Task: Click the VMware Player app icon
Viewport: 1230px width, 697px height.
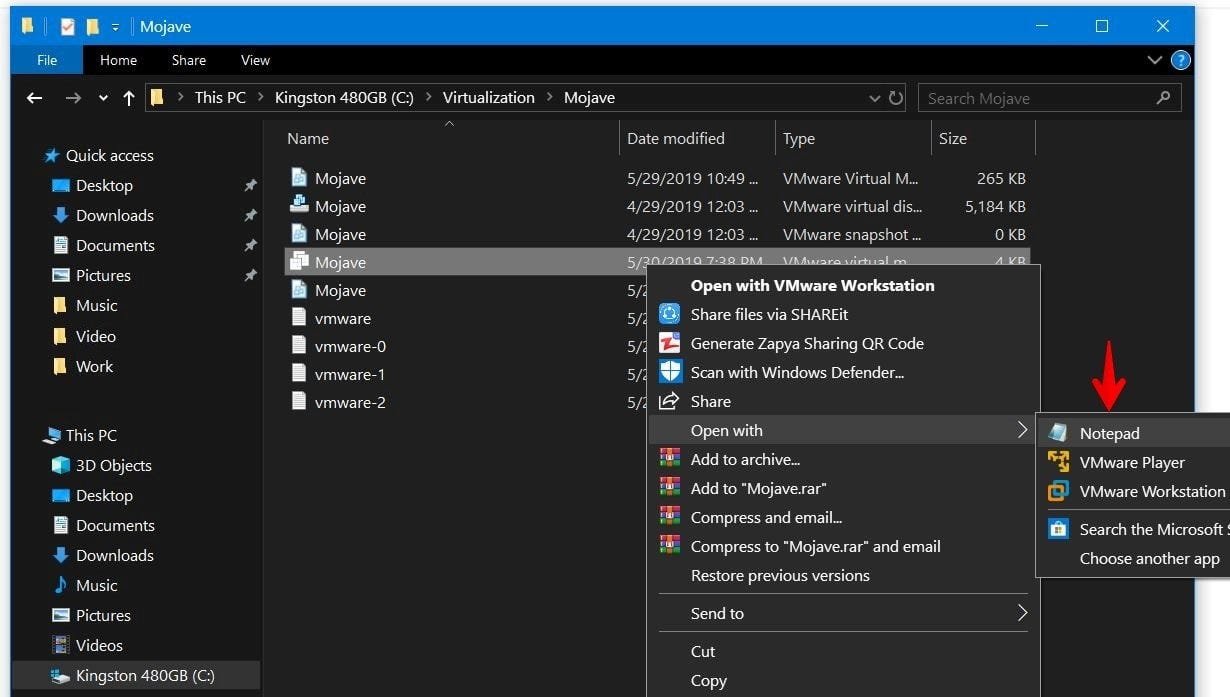Action: click(1057, 462)
